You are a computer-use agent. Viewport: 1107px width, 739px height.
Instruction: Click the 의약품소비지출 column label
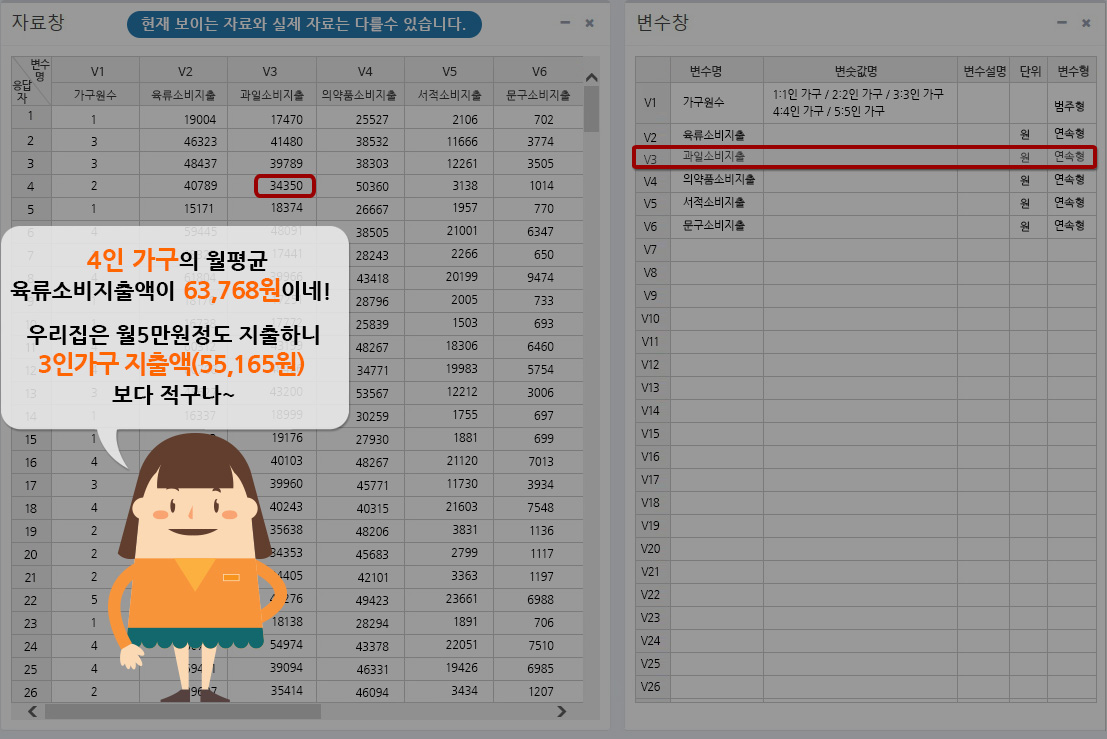point(361,95)
